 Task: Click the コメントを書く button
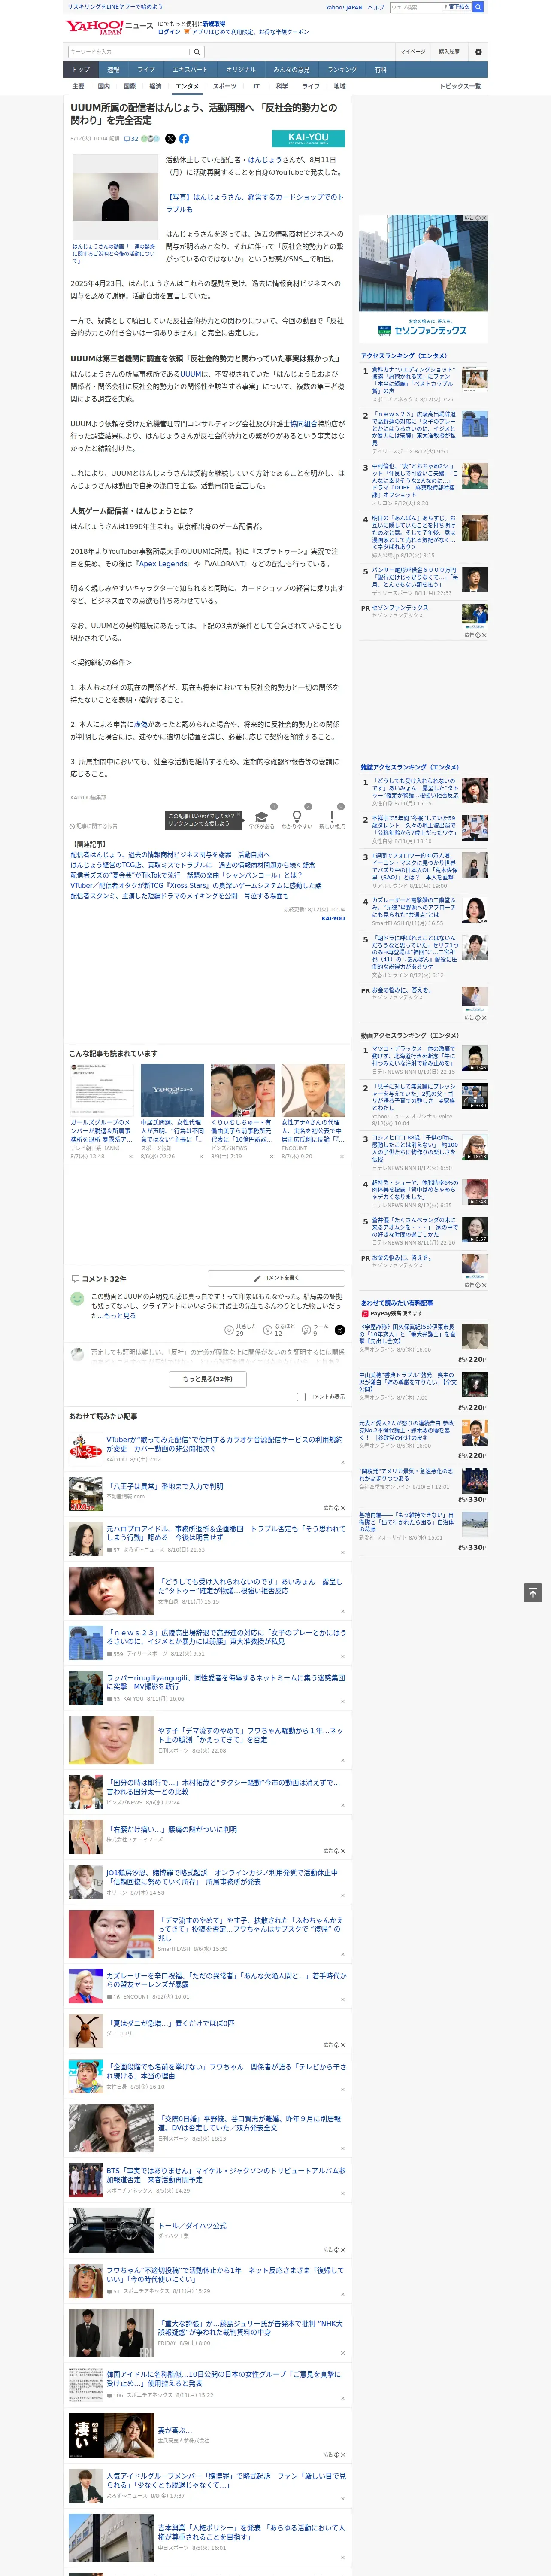pos(276,1278)
